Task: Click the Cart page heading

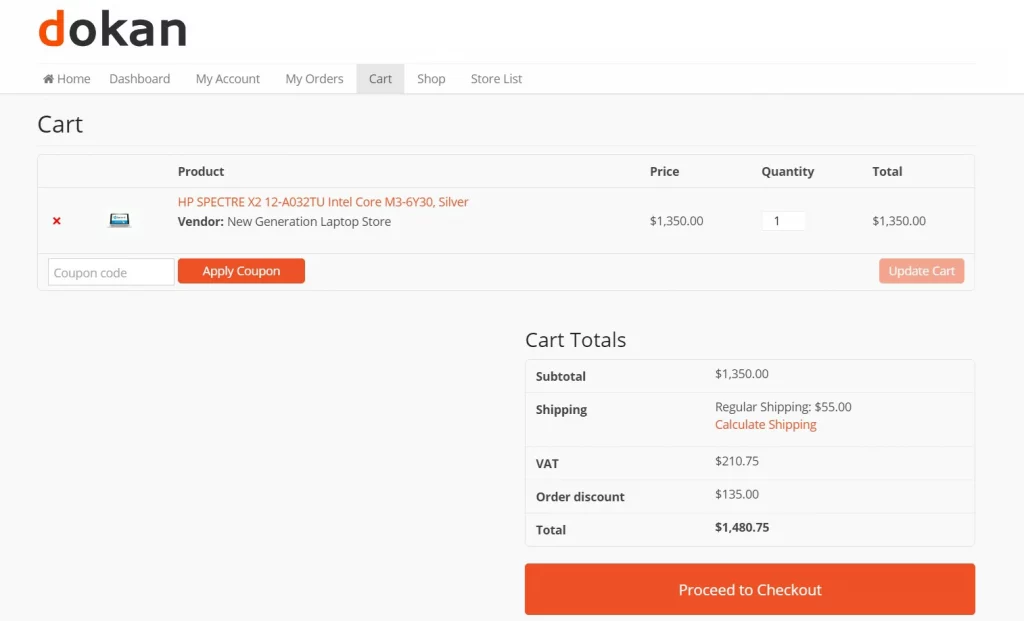Action: (60, 124)
